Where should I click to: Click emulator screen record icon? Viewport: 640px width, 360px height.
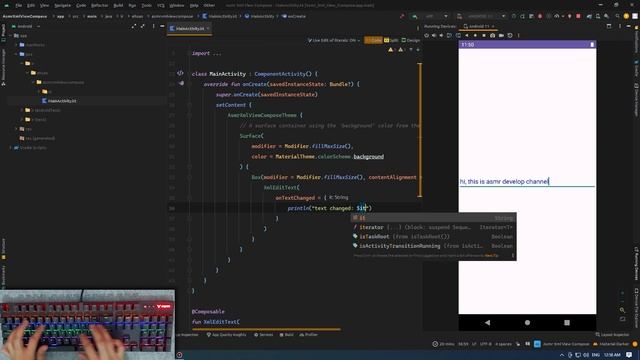point(501,36)
